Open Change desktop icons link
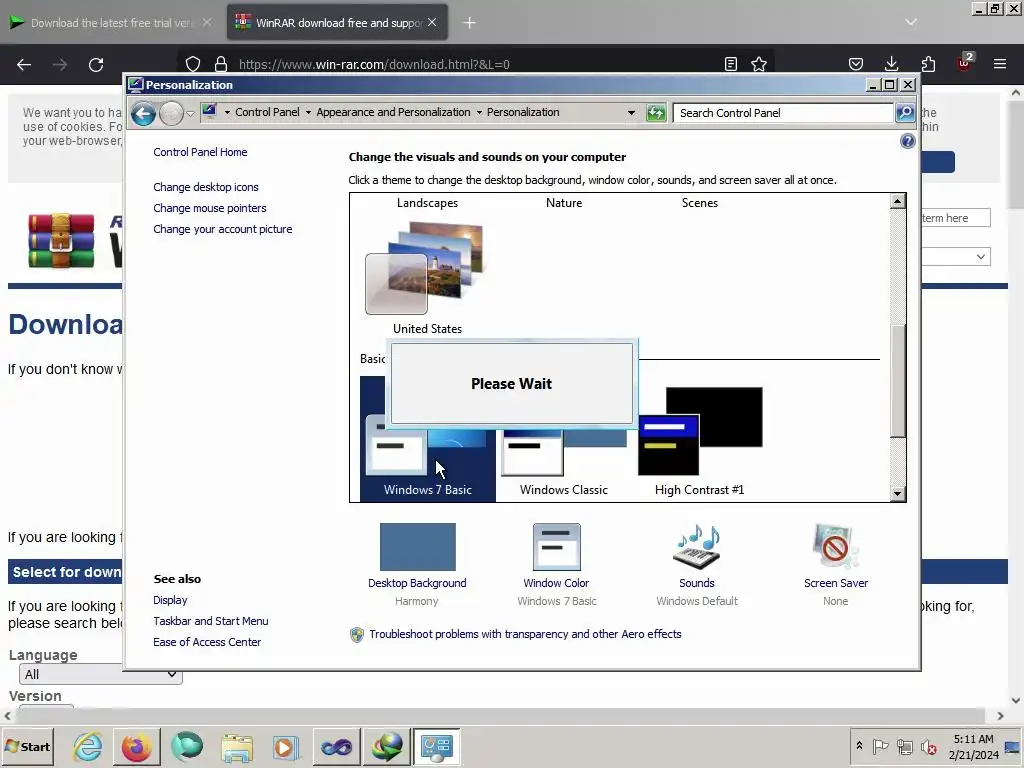Viewport: 1024px width, 768px height. (206, 187)
